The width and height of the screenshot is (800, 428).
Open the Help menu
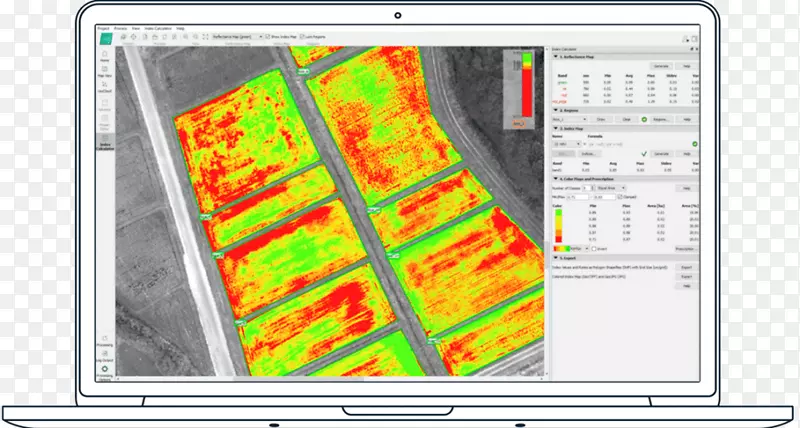181,29
